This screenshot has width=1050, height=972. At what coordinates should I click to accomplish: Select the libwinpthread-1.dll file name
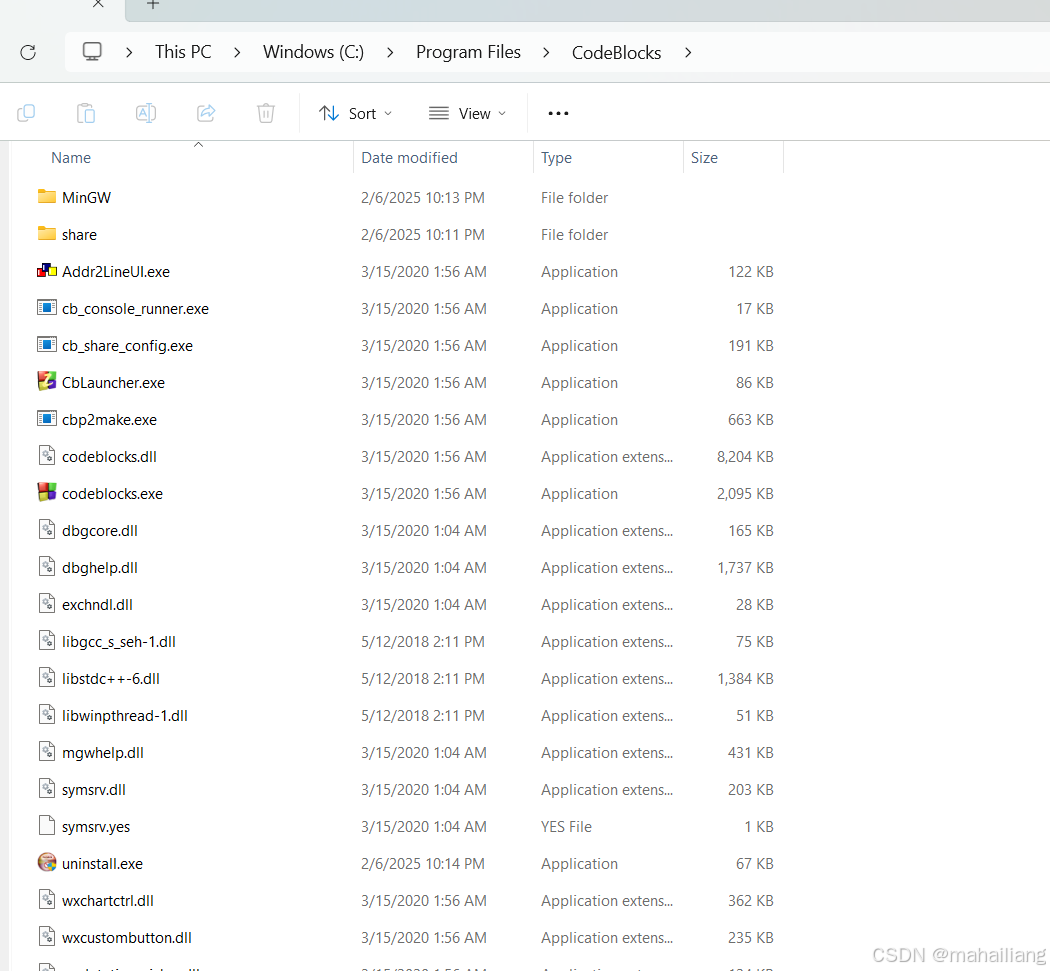coord(125,716)
